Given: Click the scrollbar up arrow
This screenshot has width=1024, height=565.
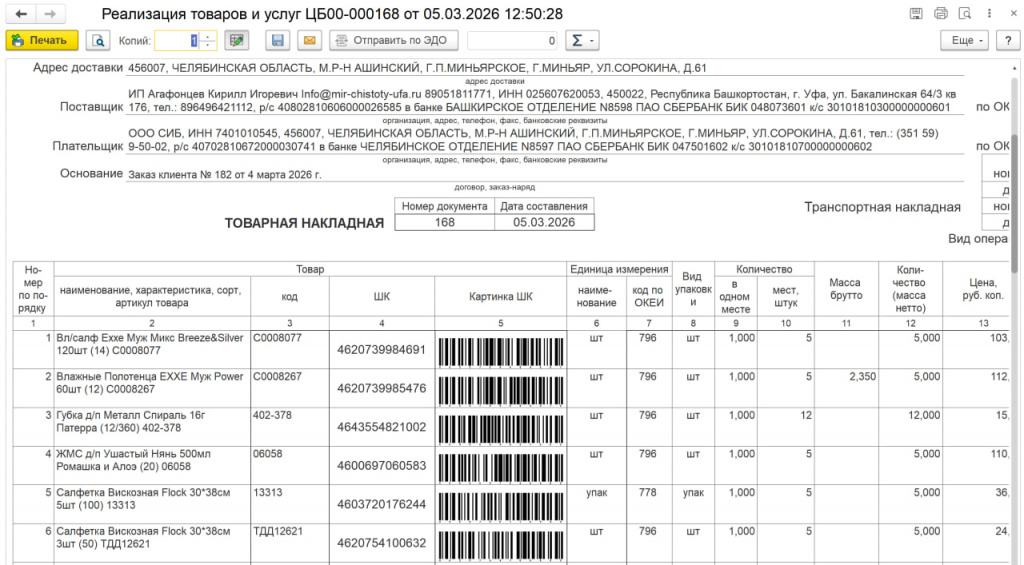Looking at the screenshot, I should (x=1015, y=67).
